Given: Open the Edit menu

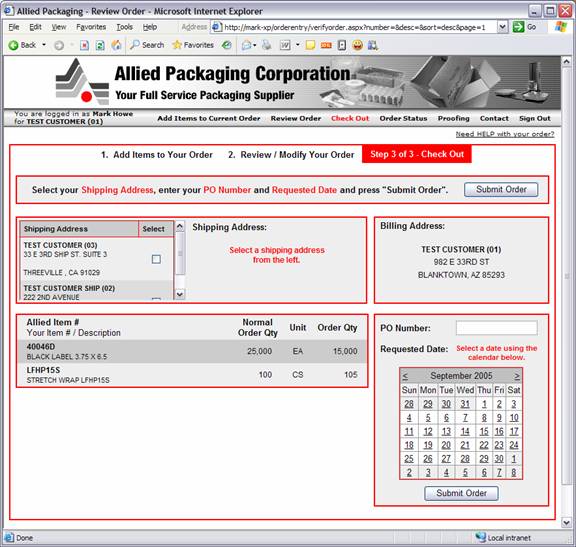Looking at the screenshot, I should pos(35,27).
